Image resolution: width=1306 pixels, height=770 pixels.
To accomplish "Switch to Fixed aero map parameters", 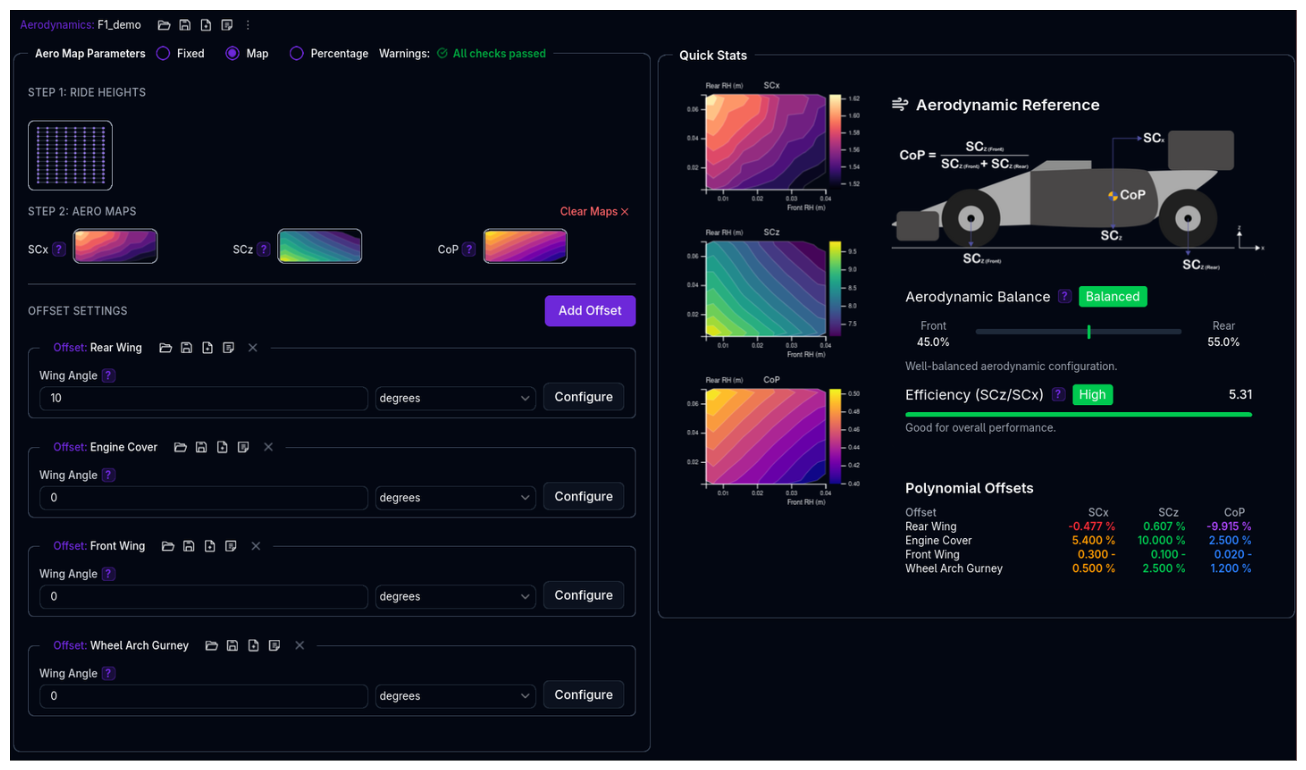I will coord(164,53).
